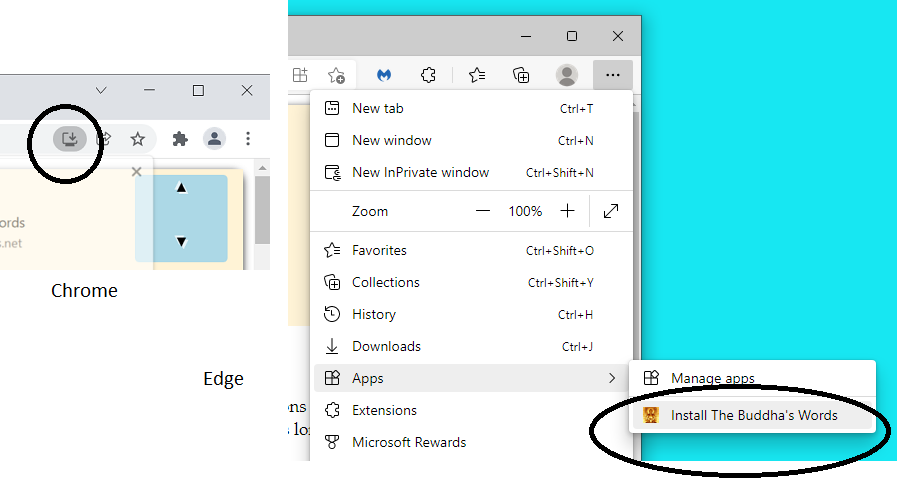Click Edge's apps grid icon in address bar
897x495 pixels.
click(x=300, y=75)
